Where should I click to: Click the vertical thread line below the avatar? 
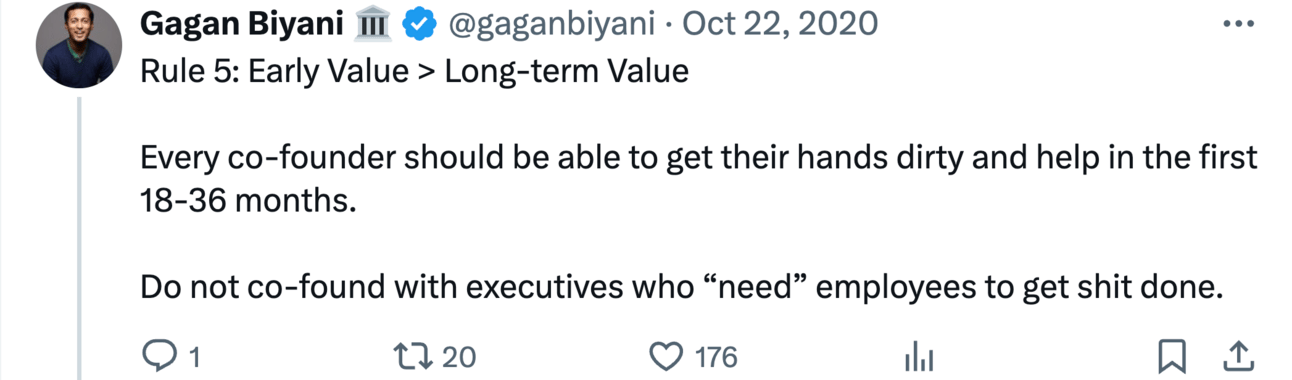pos(79,238)
